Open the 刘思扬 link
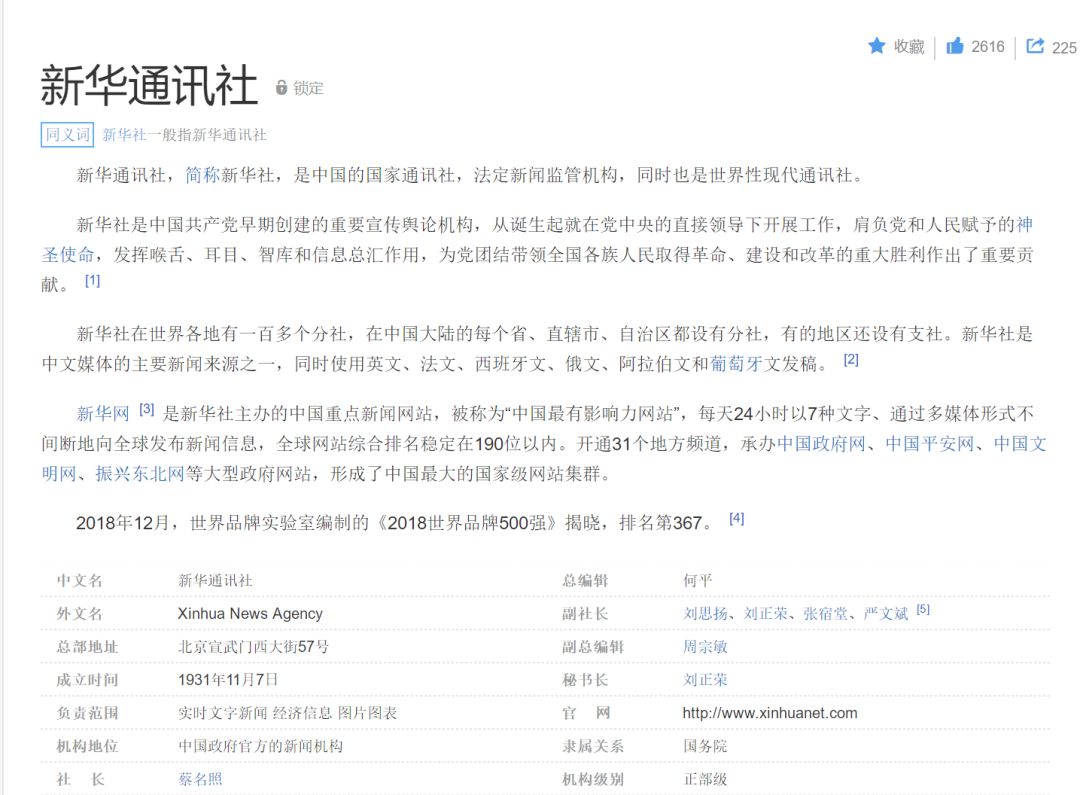This screenshot has width=1080, height=795. click(705, 613)
